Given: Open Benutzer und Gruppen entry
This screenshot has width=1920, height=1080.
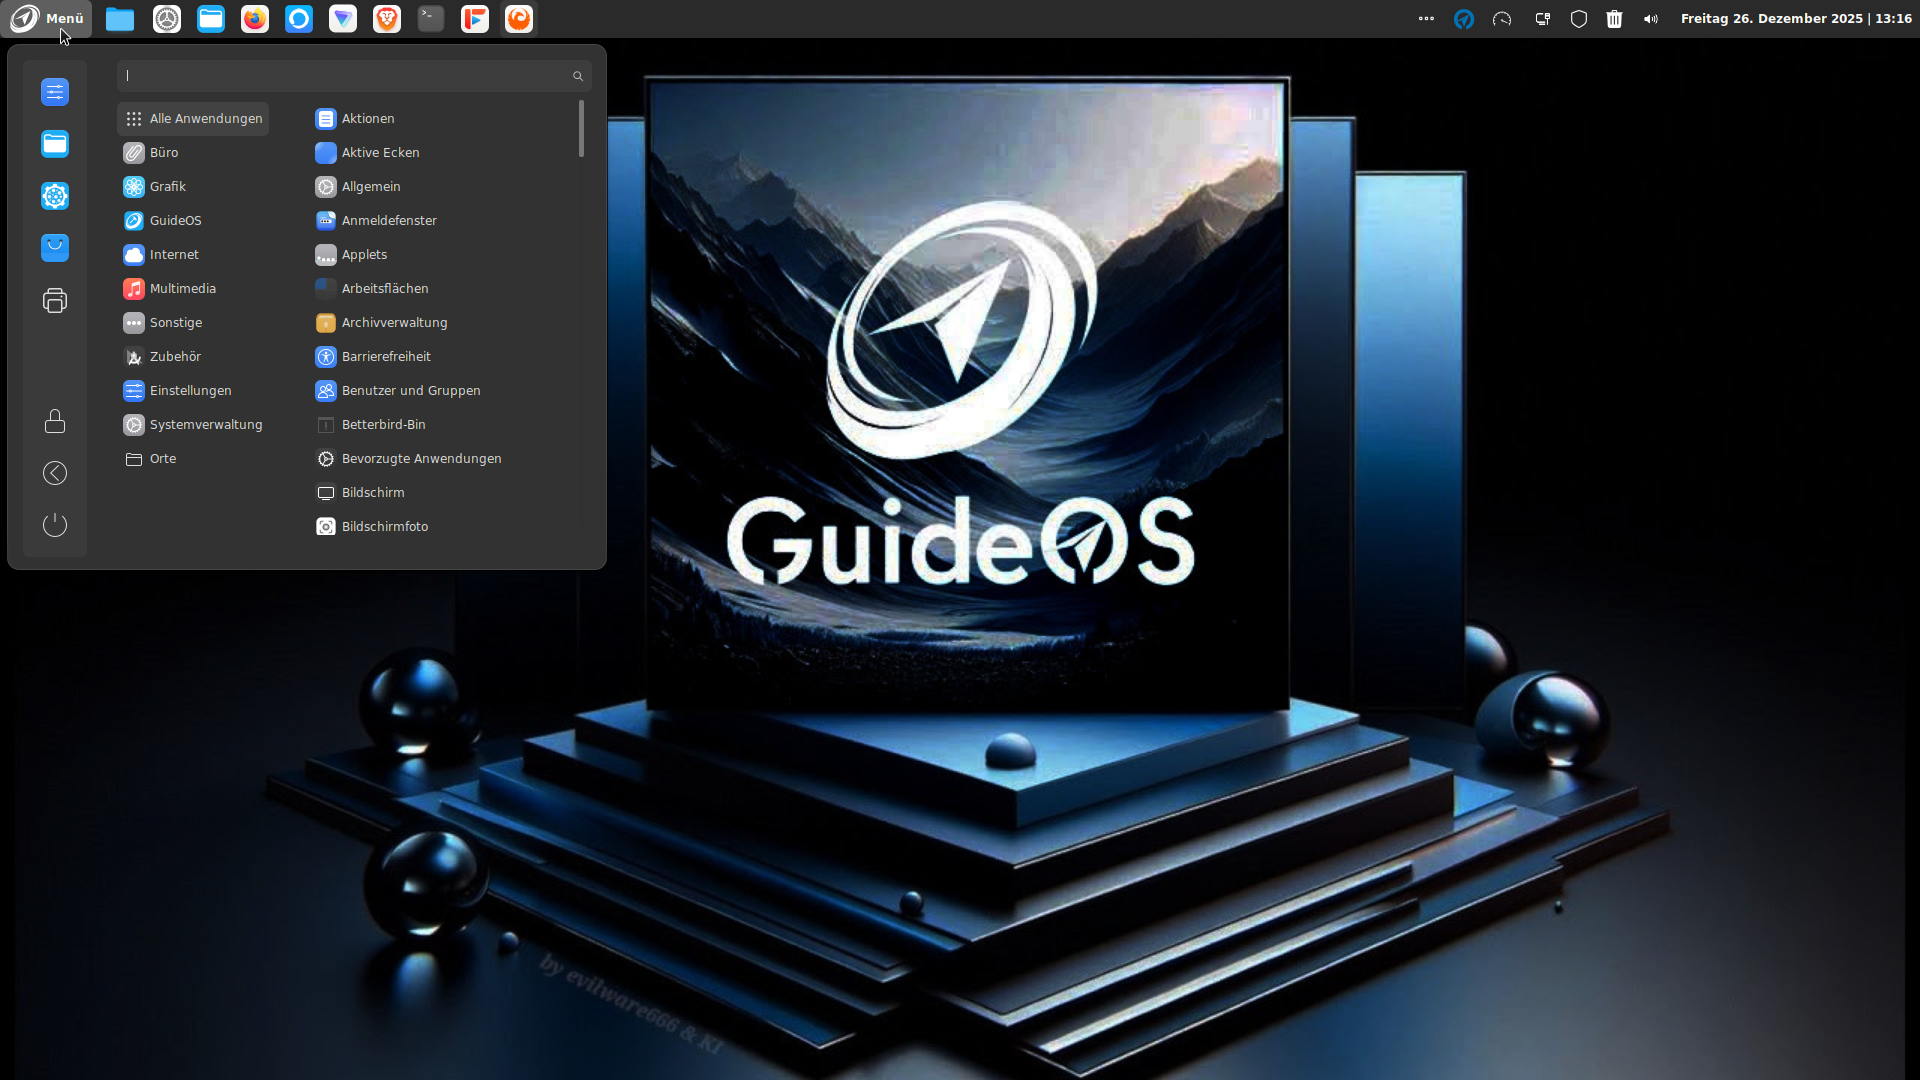Looking at the screenshot, I should click(410, 391).
